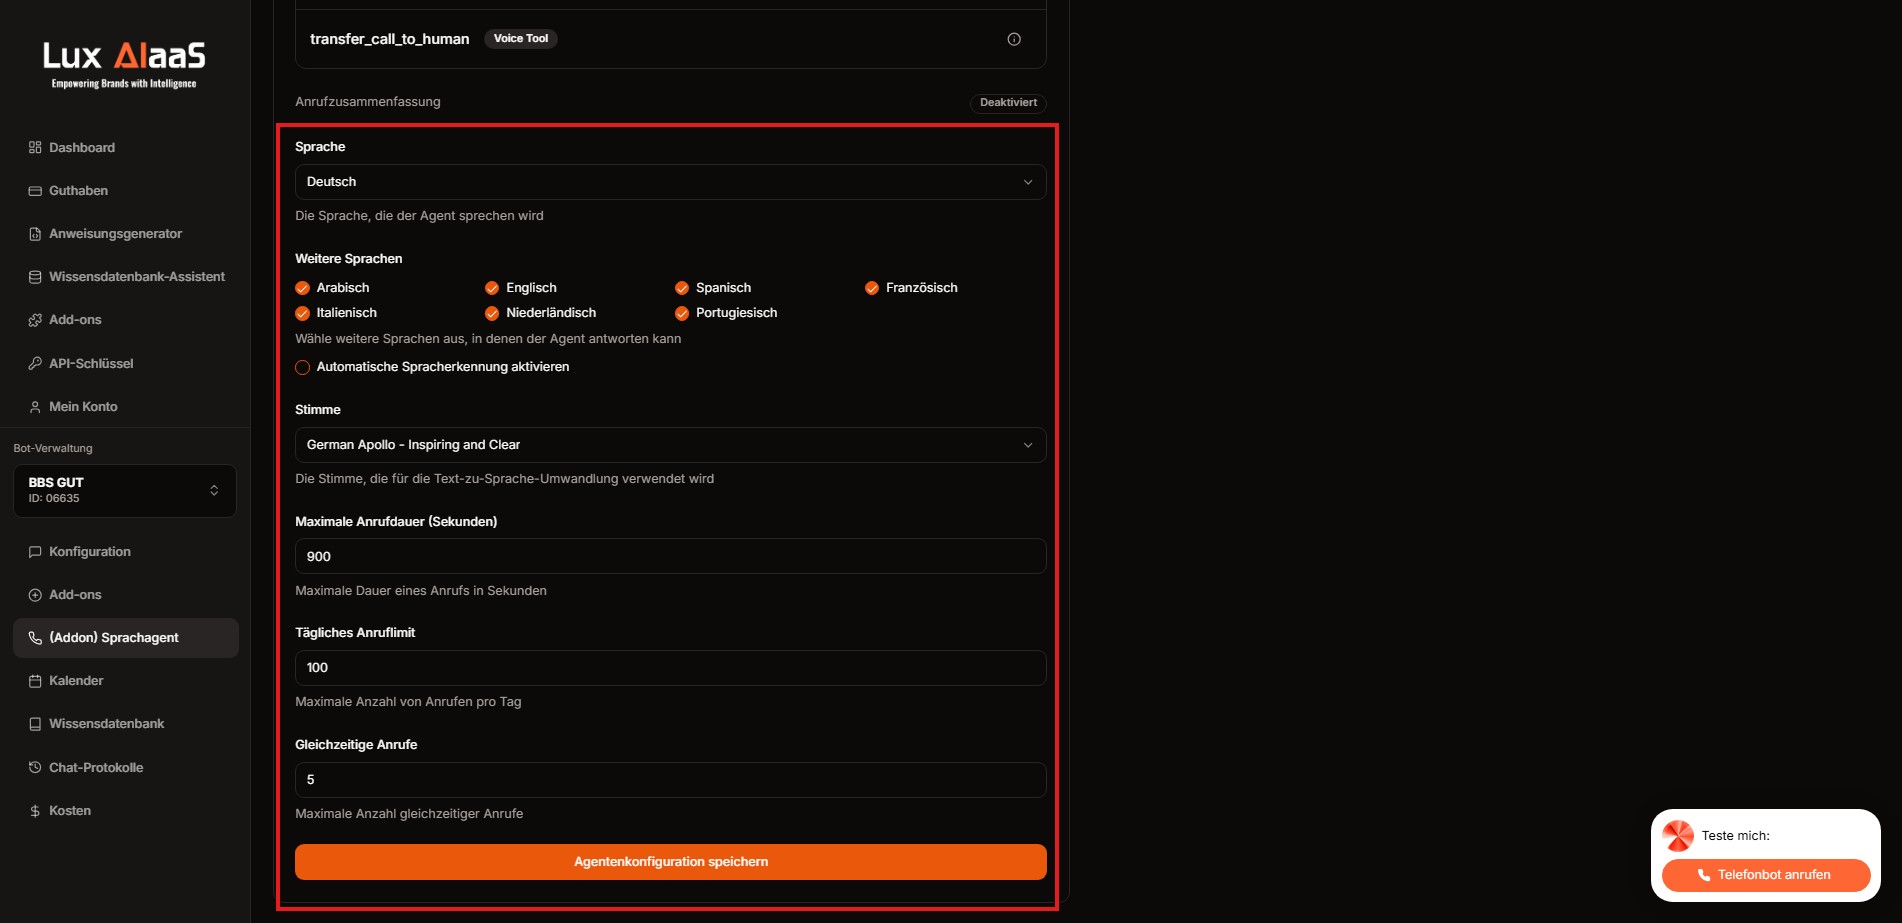Open Anweisungsgenerator in the sidebar
Screen dimensions: 1902x923
click(x=125, y=234)
